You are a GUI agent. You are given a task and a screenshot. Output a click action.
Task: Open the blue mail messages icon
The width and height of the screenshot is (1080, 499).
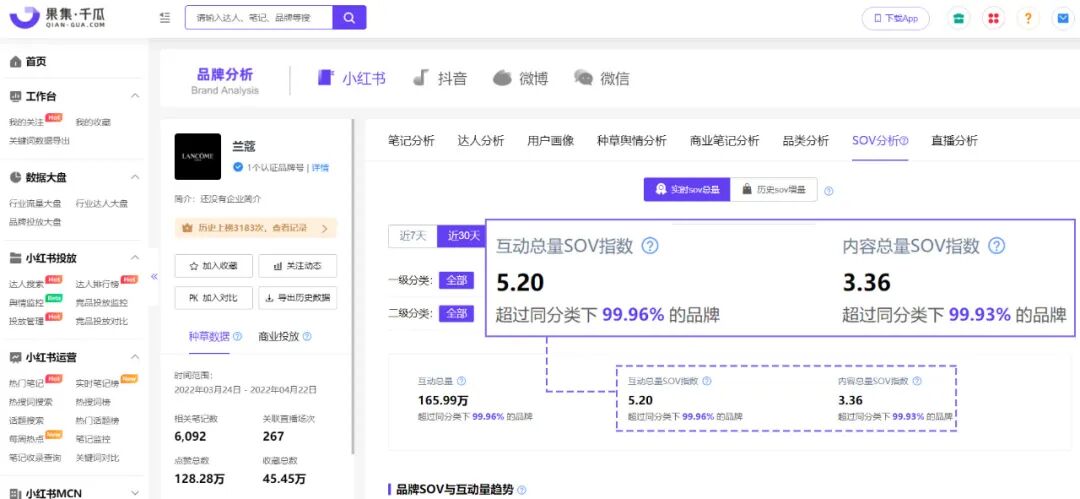pyautogui.click(x=1063, y=19)
